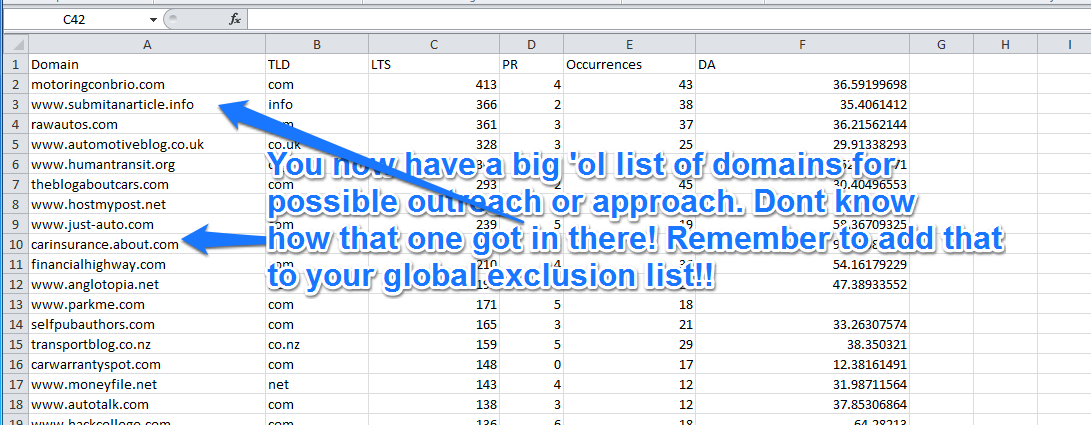The width and height of the screenshot is (1091, 425).
Task: Open the Name Box dropdown arrow
Action: point(153,19)
